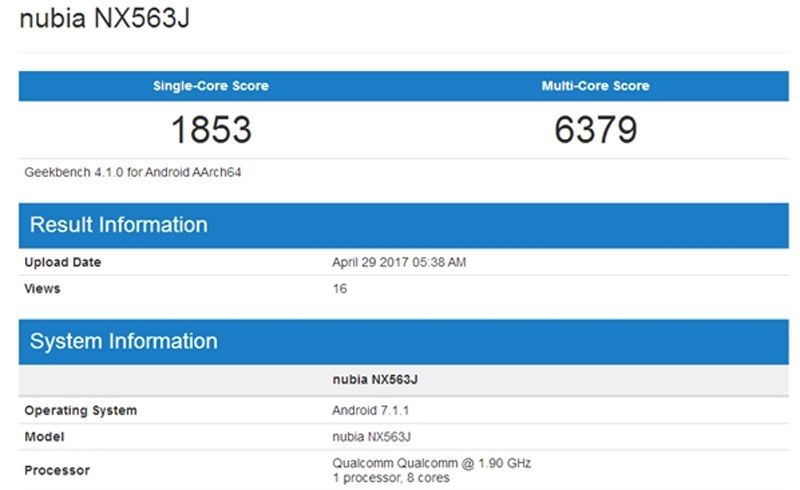This screenshot has height=490, width=800.
Task: Click the views count 16
Action: click(x=339, y=289)
